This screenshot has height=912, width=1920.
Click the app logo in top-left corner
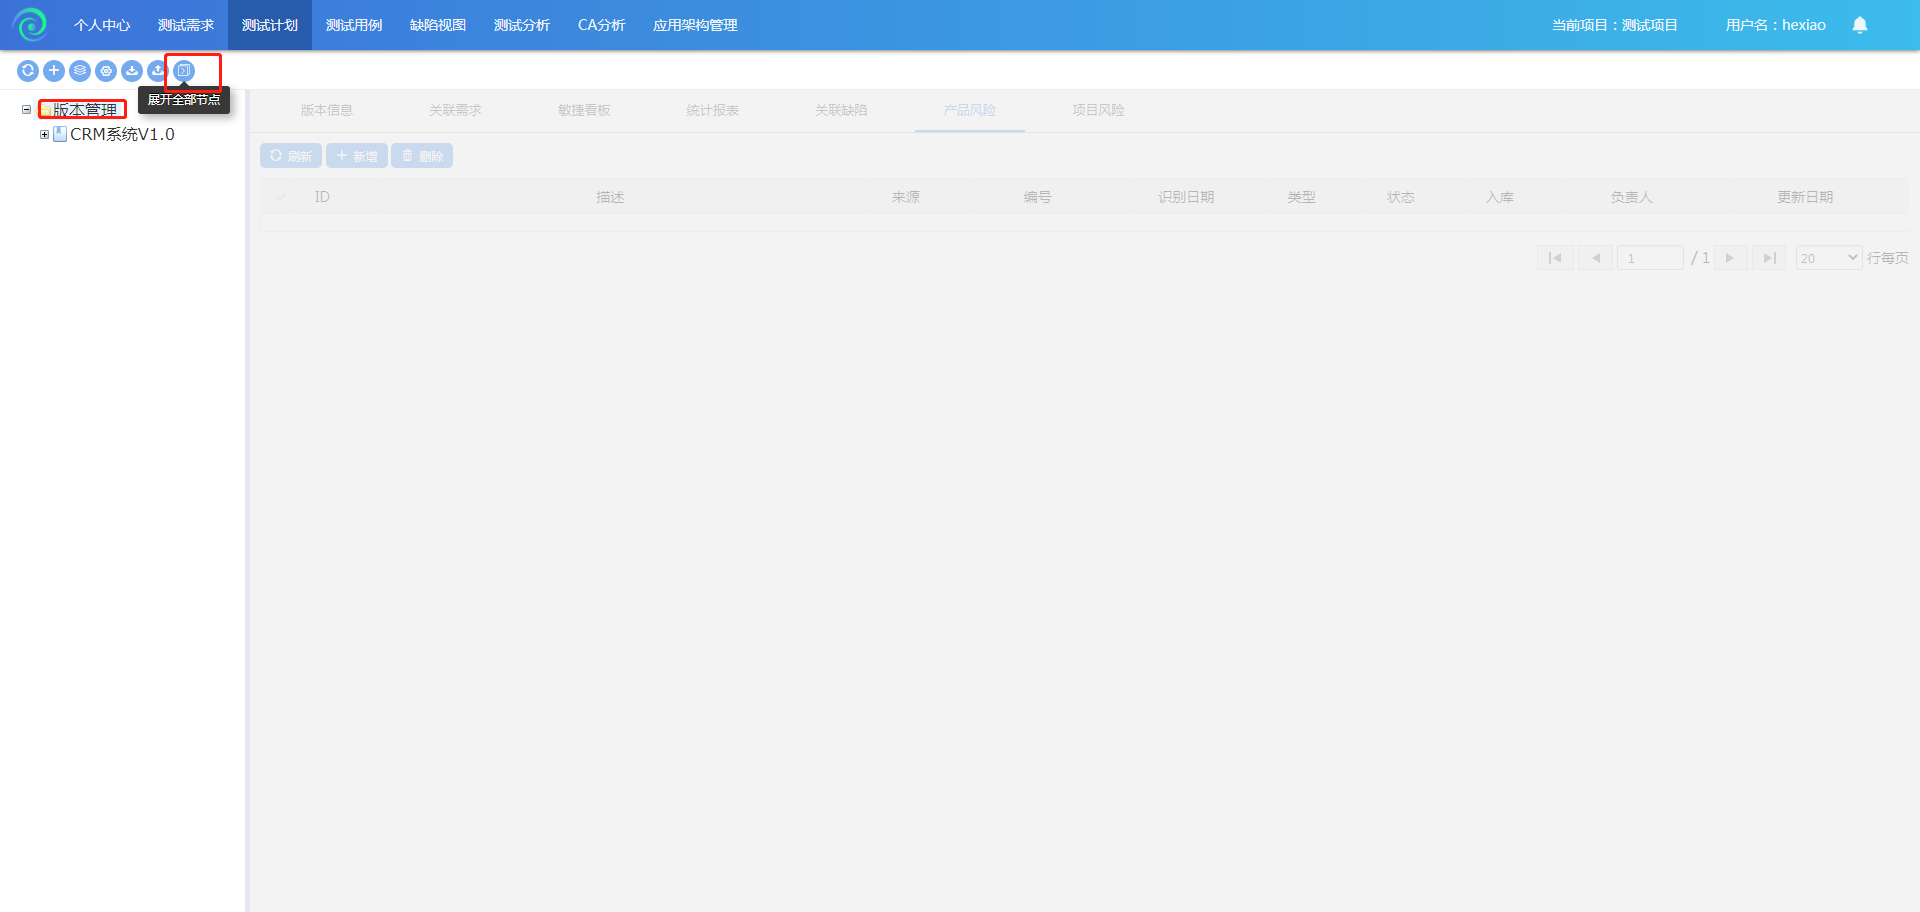(x=30, y=25)
